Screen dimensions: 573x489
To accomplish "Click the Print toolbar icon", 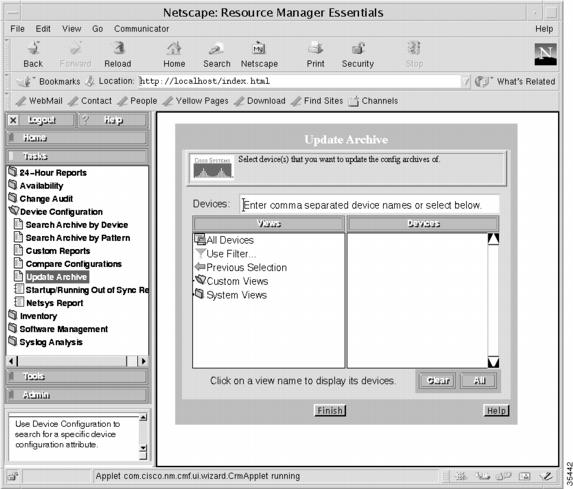I will 315,54.
